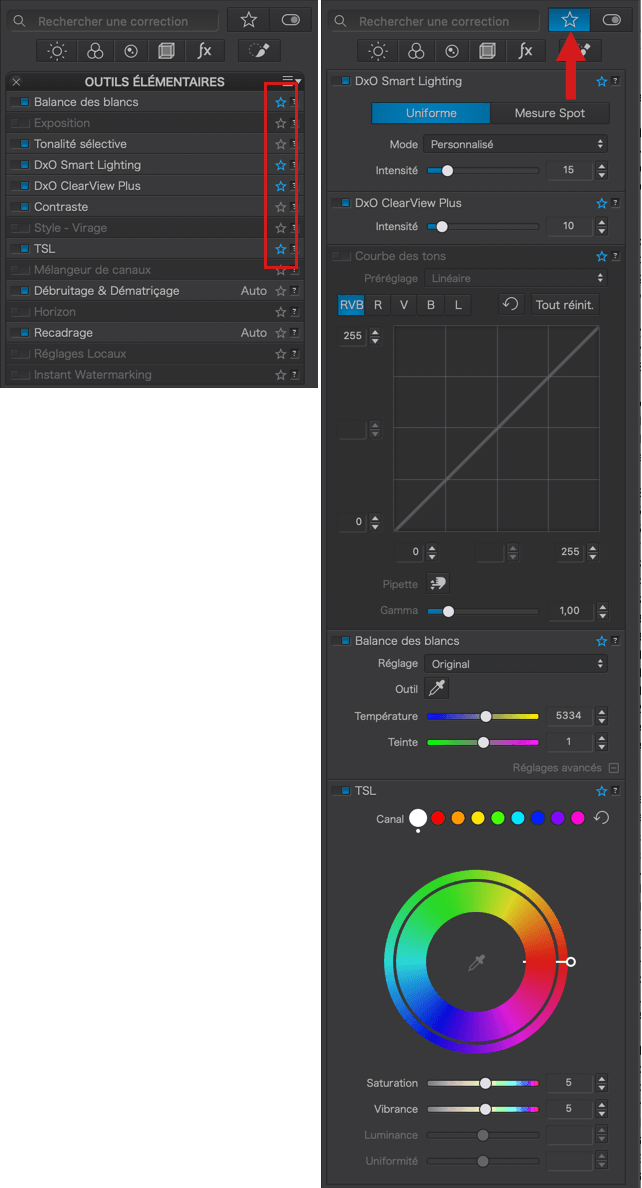Select the red TSL channel swatch
Image resolution: width=642 pixels, height=1188 pixels.
(x=438, y=818)
